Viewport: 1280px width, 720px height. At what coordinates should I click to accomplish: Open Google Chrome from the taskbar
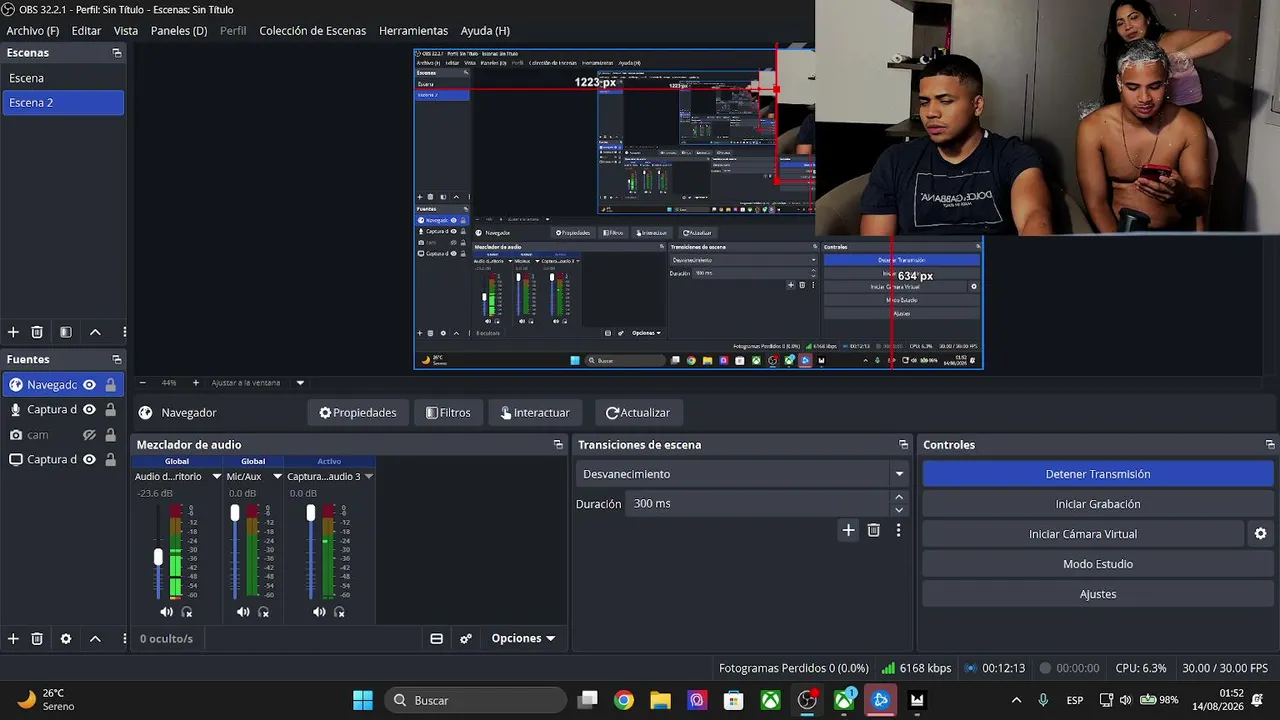[624, 700]
